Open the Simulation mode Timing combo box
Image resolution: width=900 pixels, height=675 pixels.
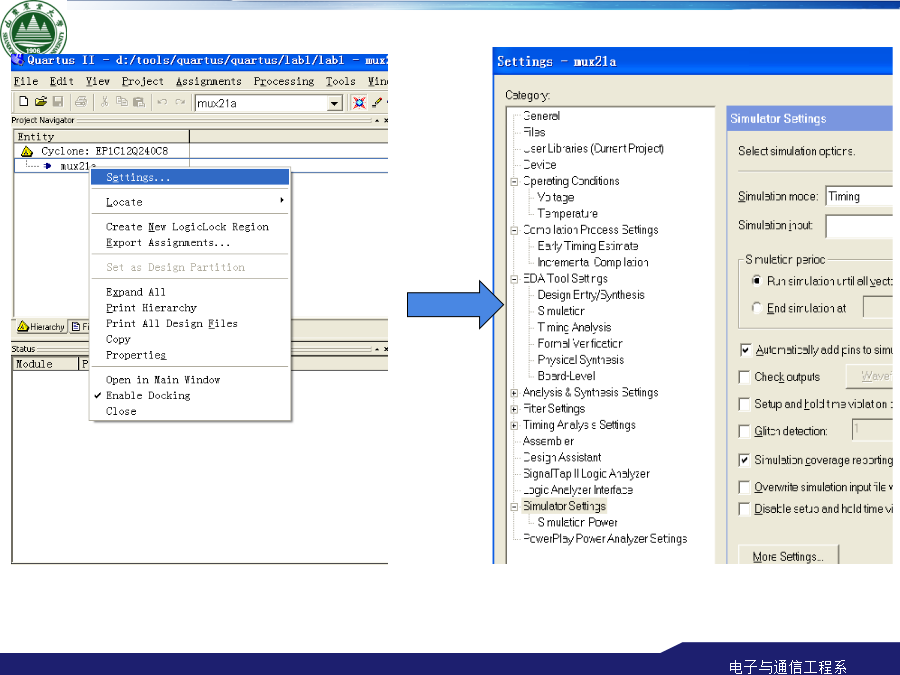859,196
